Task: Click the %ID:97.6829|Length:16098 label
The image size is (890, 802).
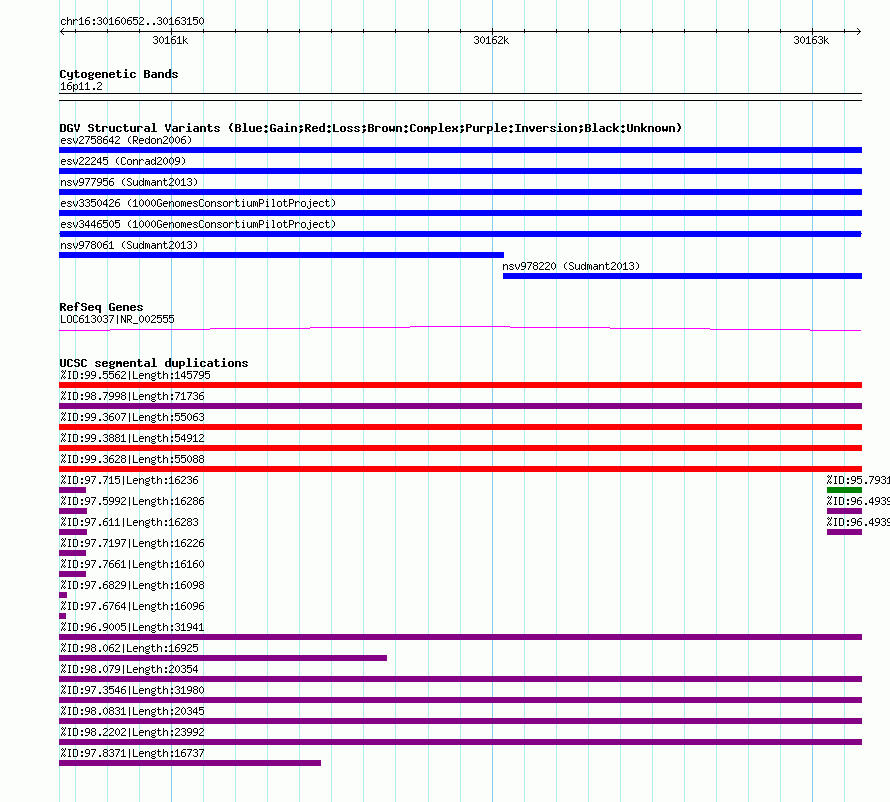Action: pyautogui.click(x=132, y=585)
